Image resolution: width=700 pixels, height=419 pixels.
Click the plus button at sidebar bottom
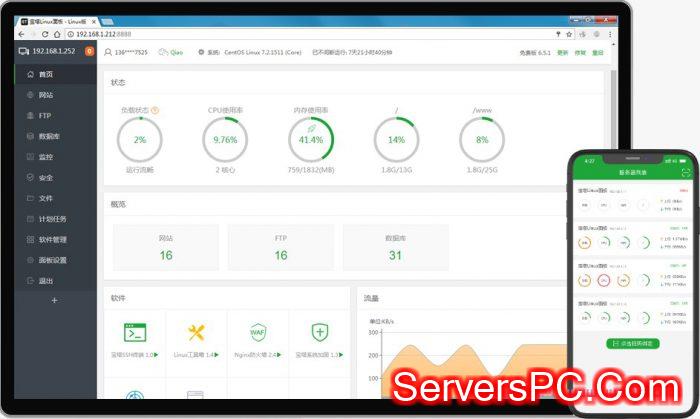54,300
